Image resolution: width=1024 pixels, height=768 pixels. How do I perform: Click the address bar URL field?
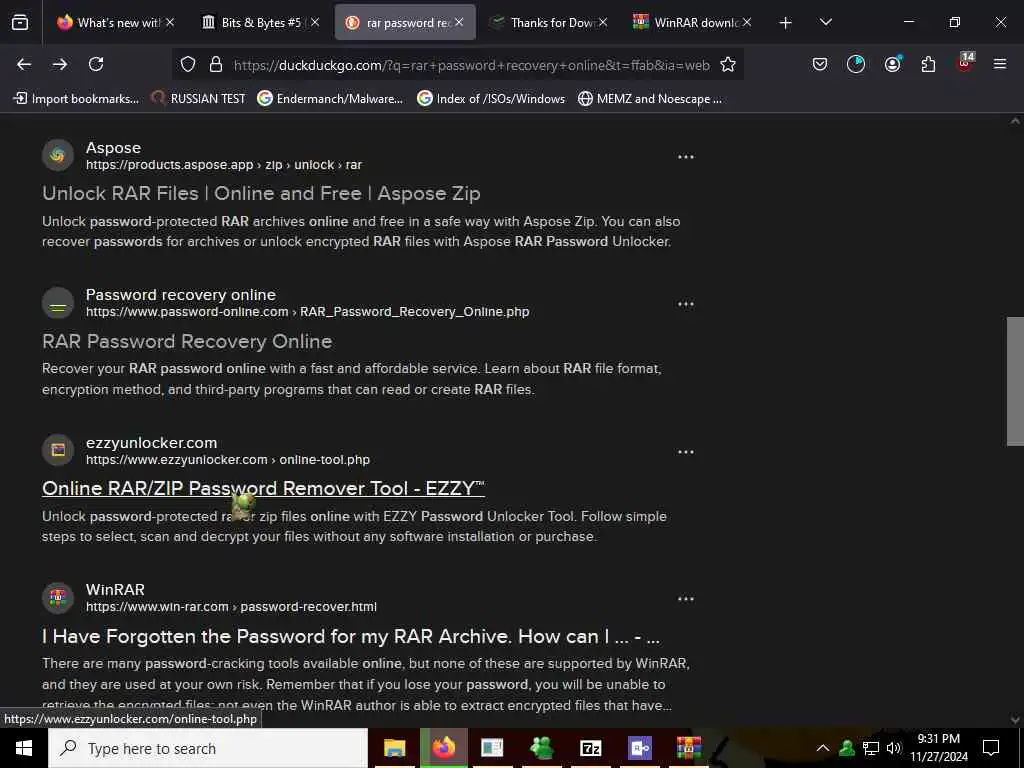[472, 65]
